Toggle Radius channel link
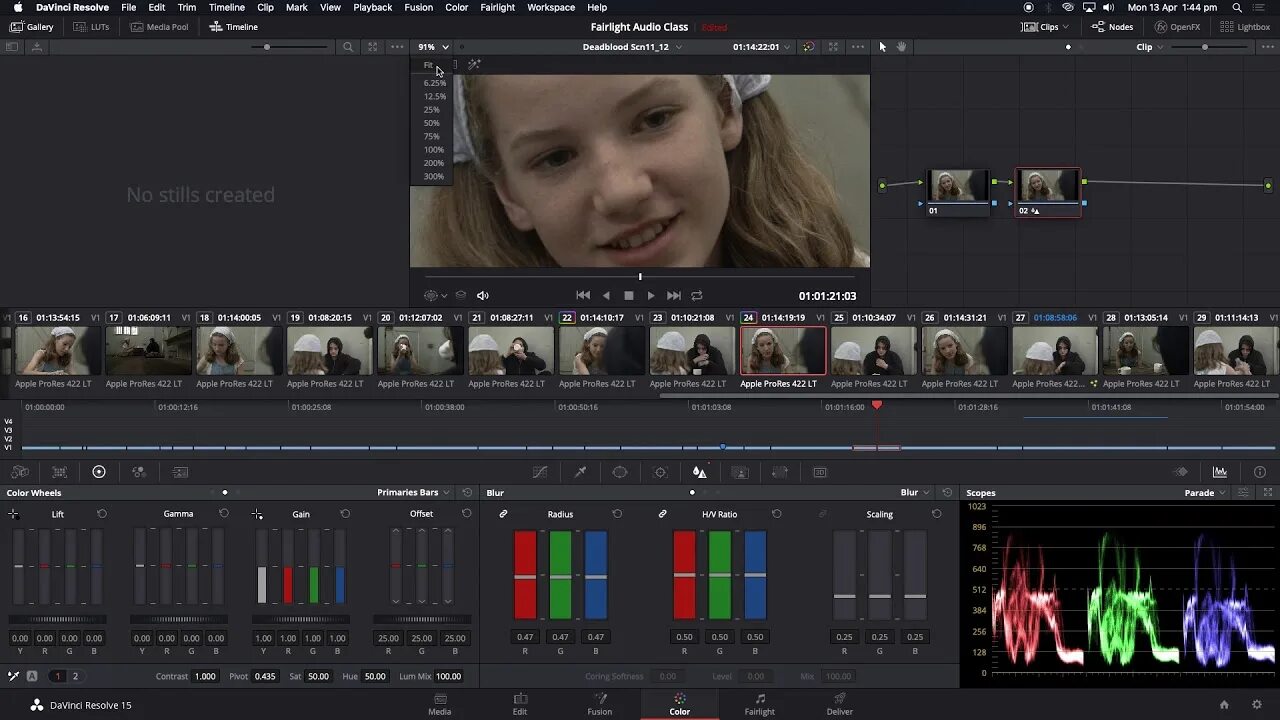Screen dimensions: 1280x720 [x=504, y=514]
